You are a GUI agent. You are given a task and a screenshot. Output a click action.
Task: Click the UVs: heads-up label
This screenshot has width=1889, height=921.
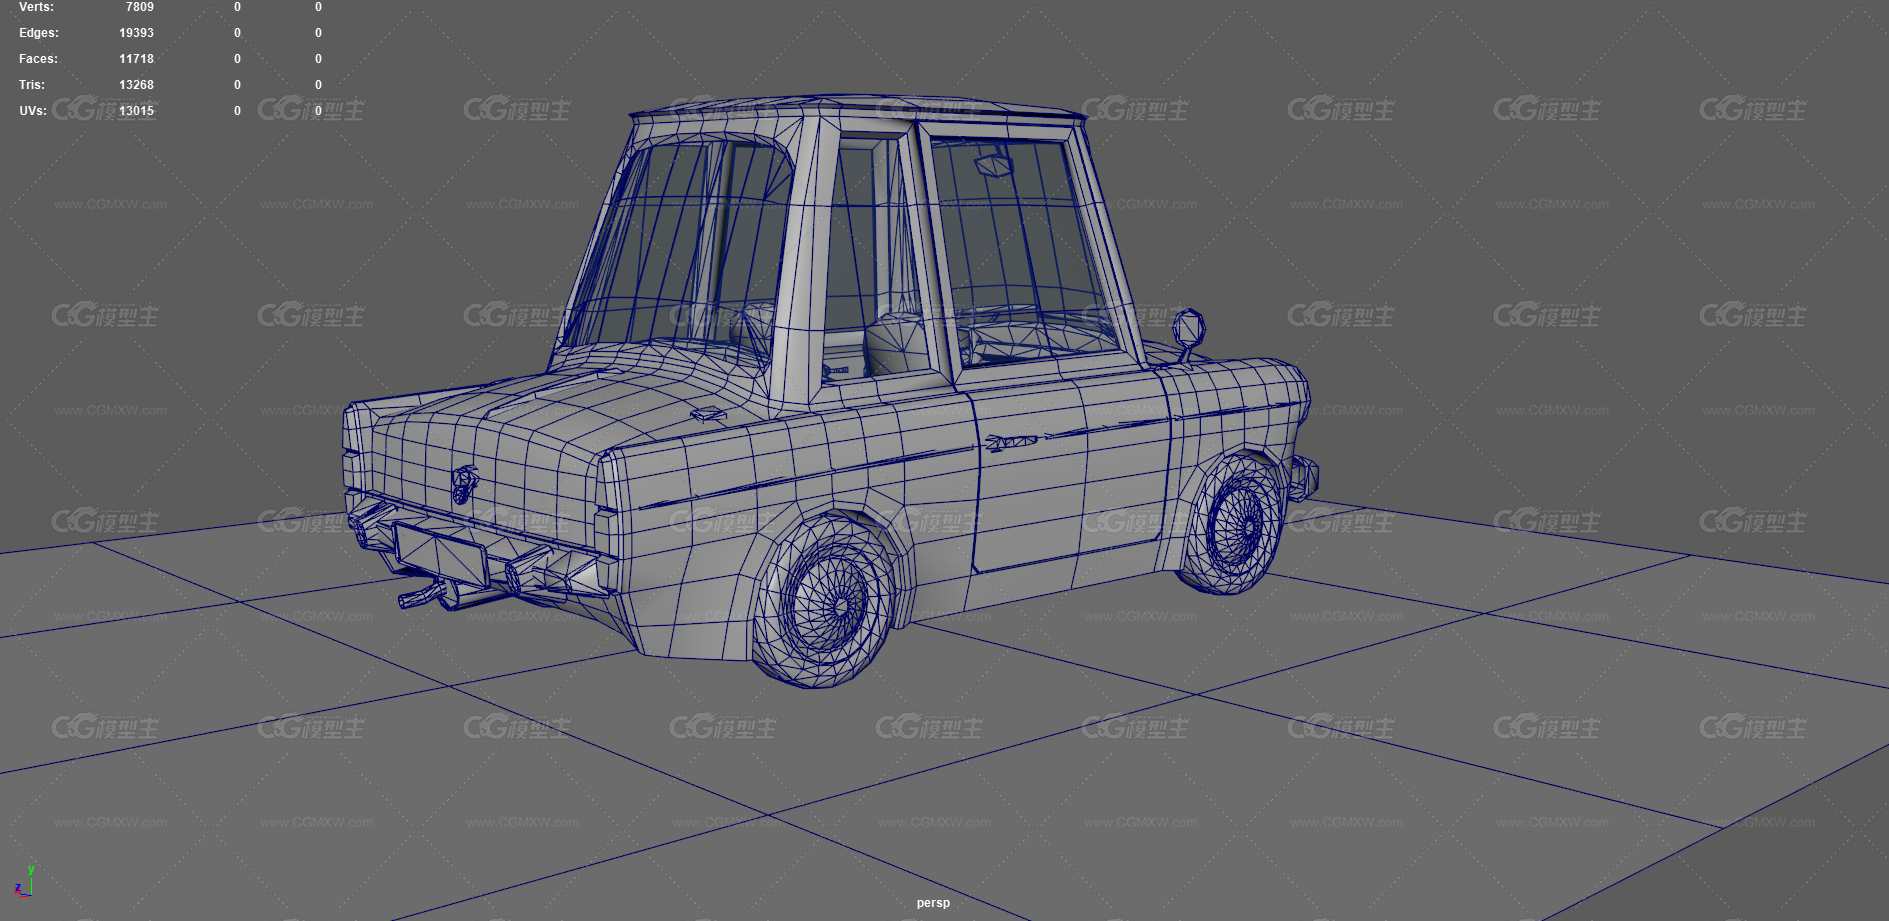pos(33,111)
